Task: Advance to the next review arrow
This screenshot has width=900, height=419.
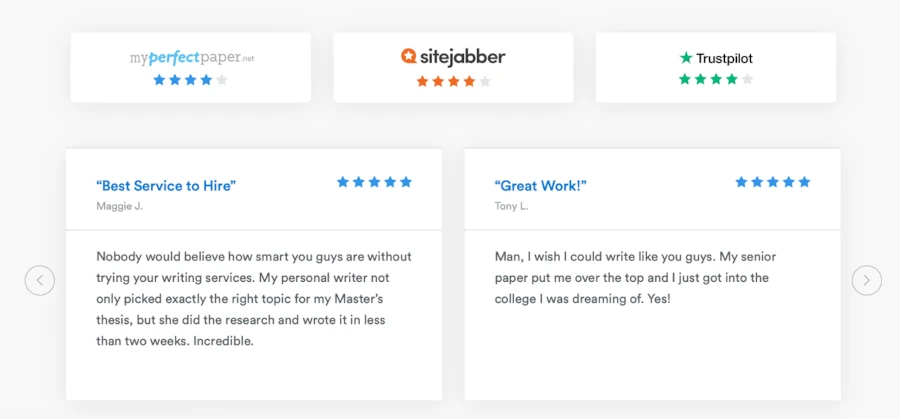Action: (867, 281)
